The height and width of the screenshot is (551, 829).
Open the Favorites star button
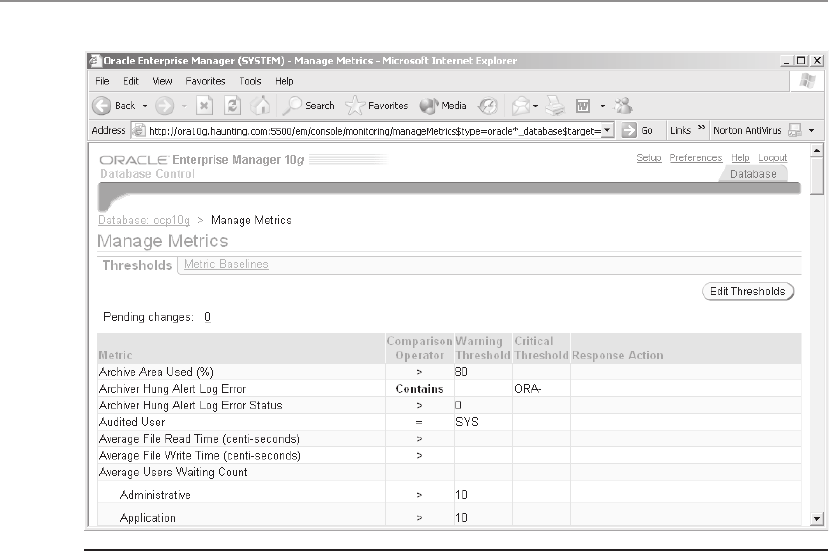pos(376,106)
